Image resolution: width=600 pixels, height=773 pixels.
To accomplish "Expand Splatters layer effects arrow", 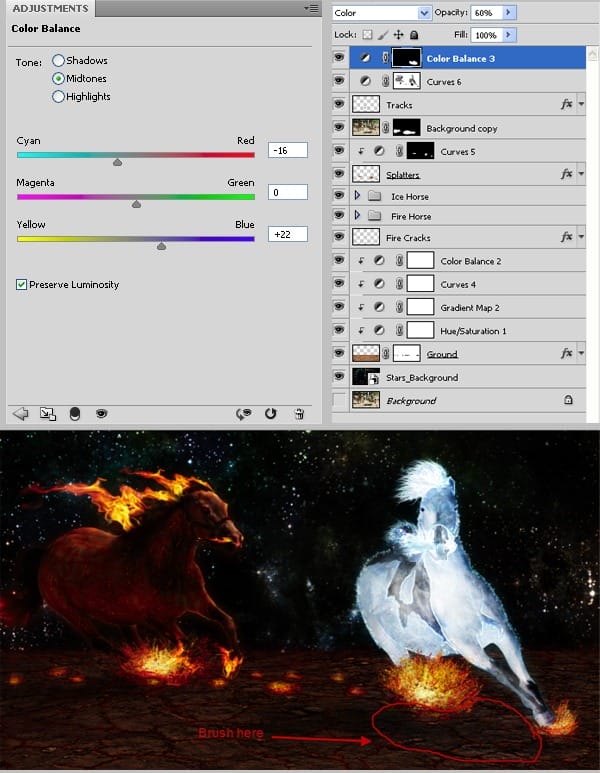I will (581, 174).
